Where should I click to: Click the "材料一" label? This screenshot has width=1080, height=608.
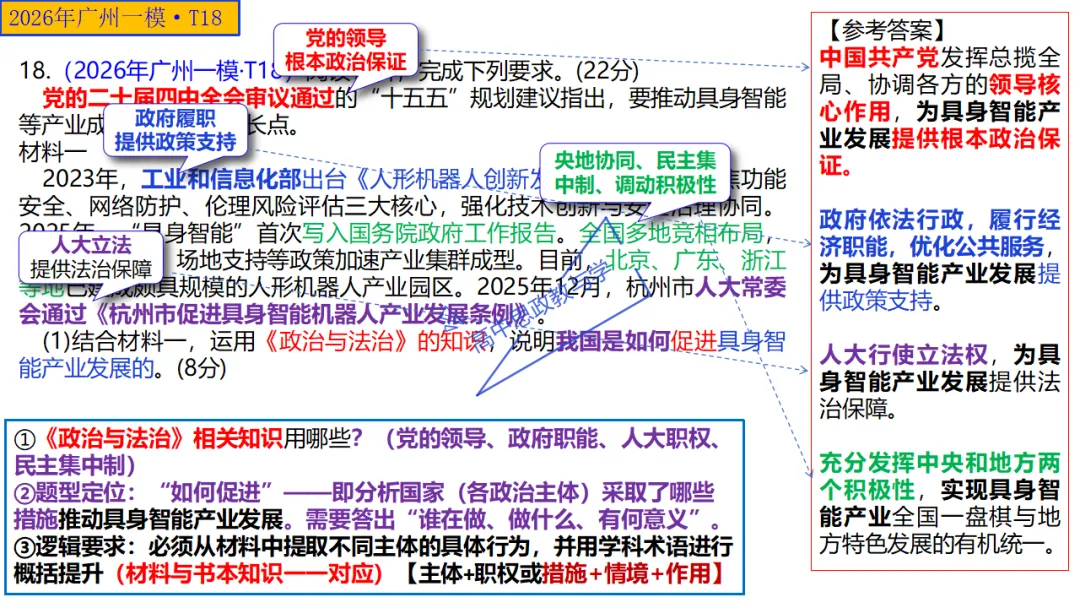click(53, 151)
